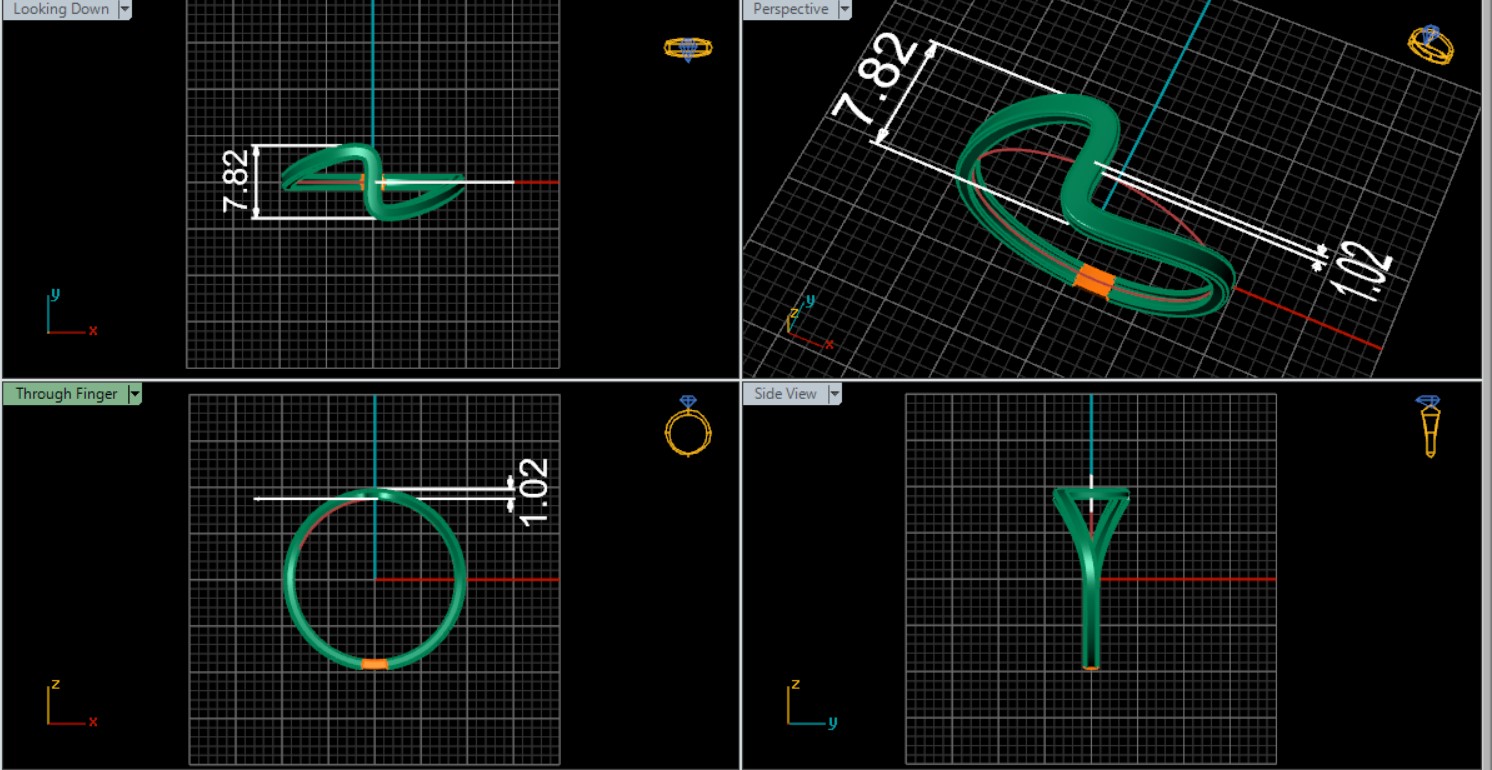Click the orange segment on ring in Perspective
The width and height of the screenshot is (1492, 770).
(x=1093, y=280)
